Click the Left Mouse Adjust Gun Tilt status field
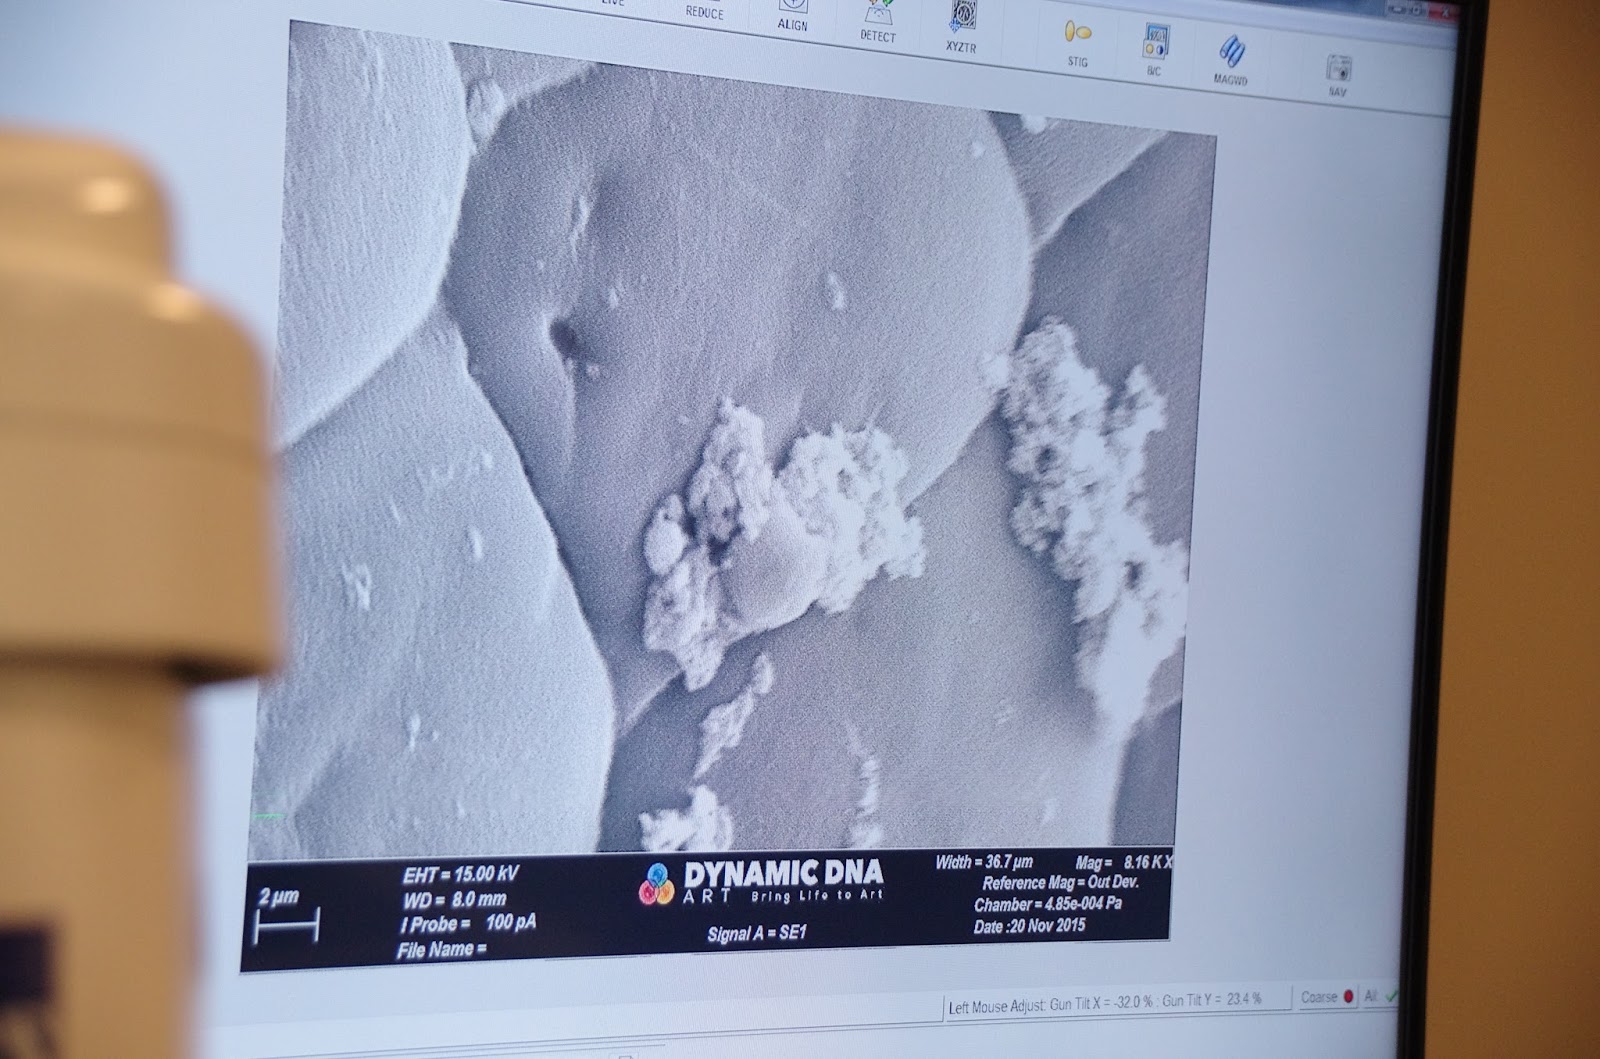1600x1059 pixels. pyautogui.click(x=1115, y=1001)
